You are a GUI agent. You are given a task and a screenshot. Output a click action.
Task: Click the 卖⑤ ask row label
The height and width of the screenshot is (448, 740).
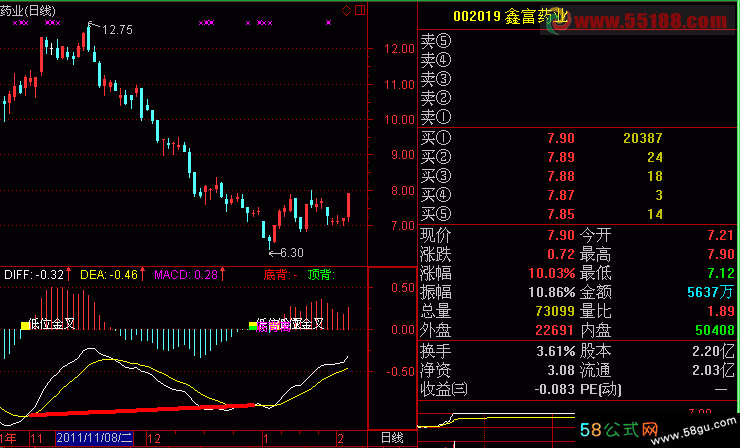point(436,41)
